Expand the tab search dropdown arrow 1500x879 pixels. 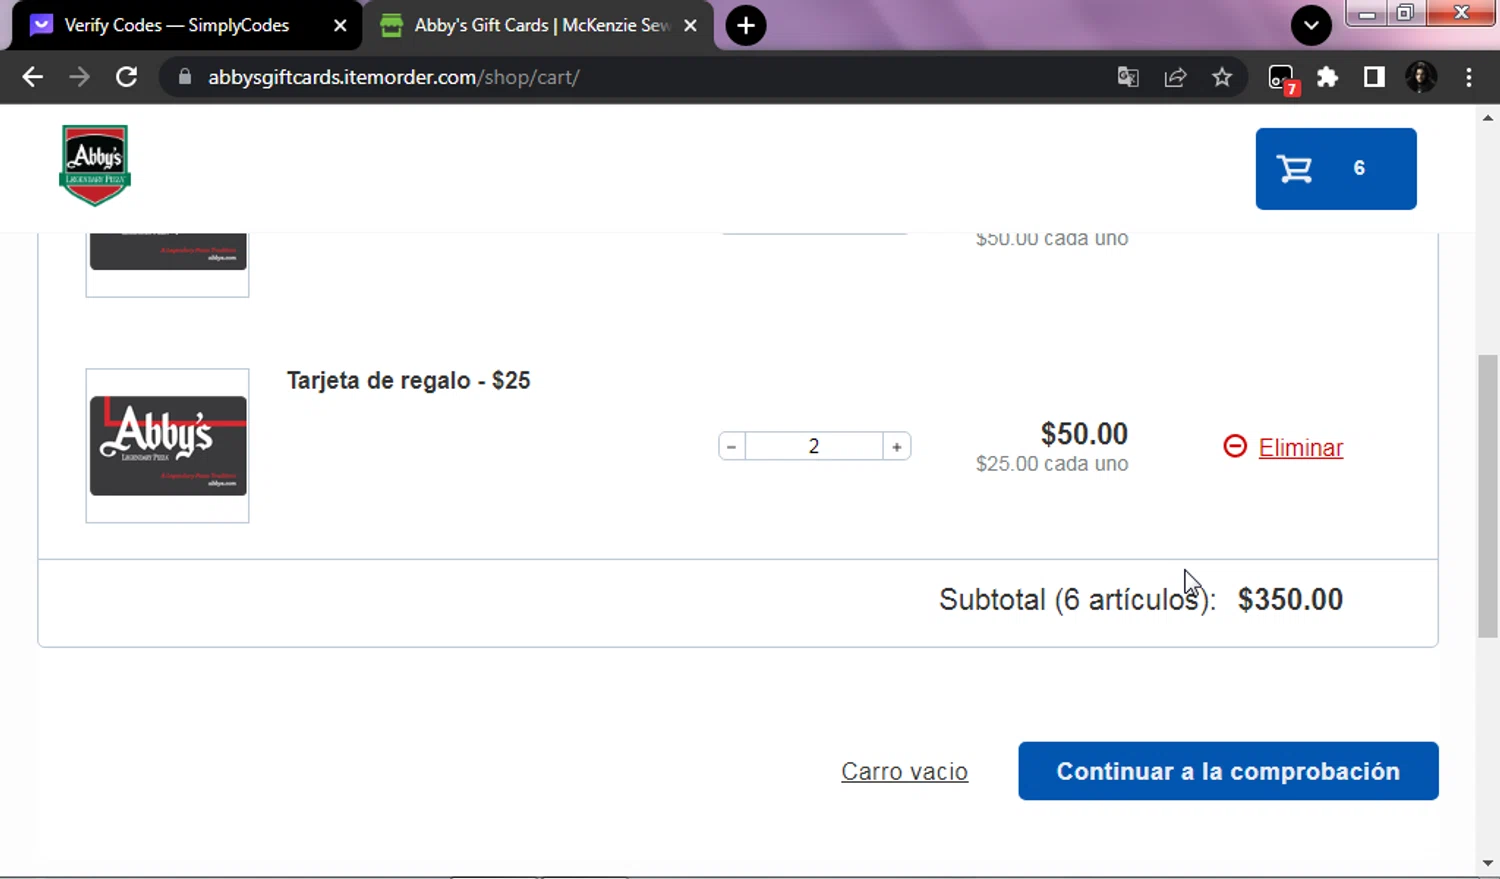[1311, 25]
